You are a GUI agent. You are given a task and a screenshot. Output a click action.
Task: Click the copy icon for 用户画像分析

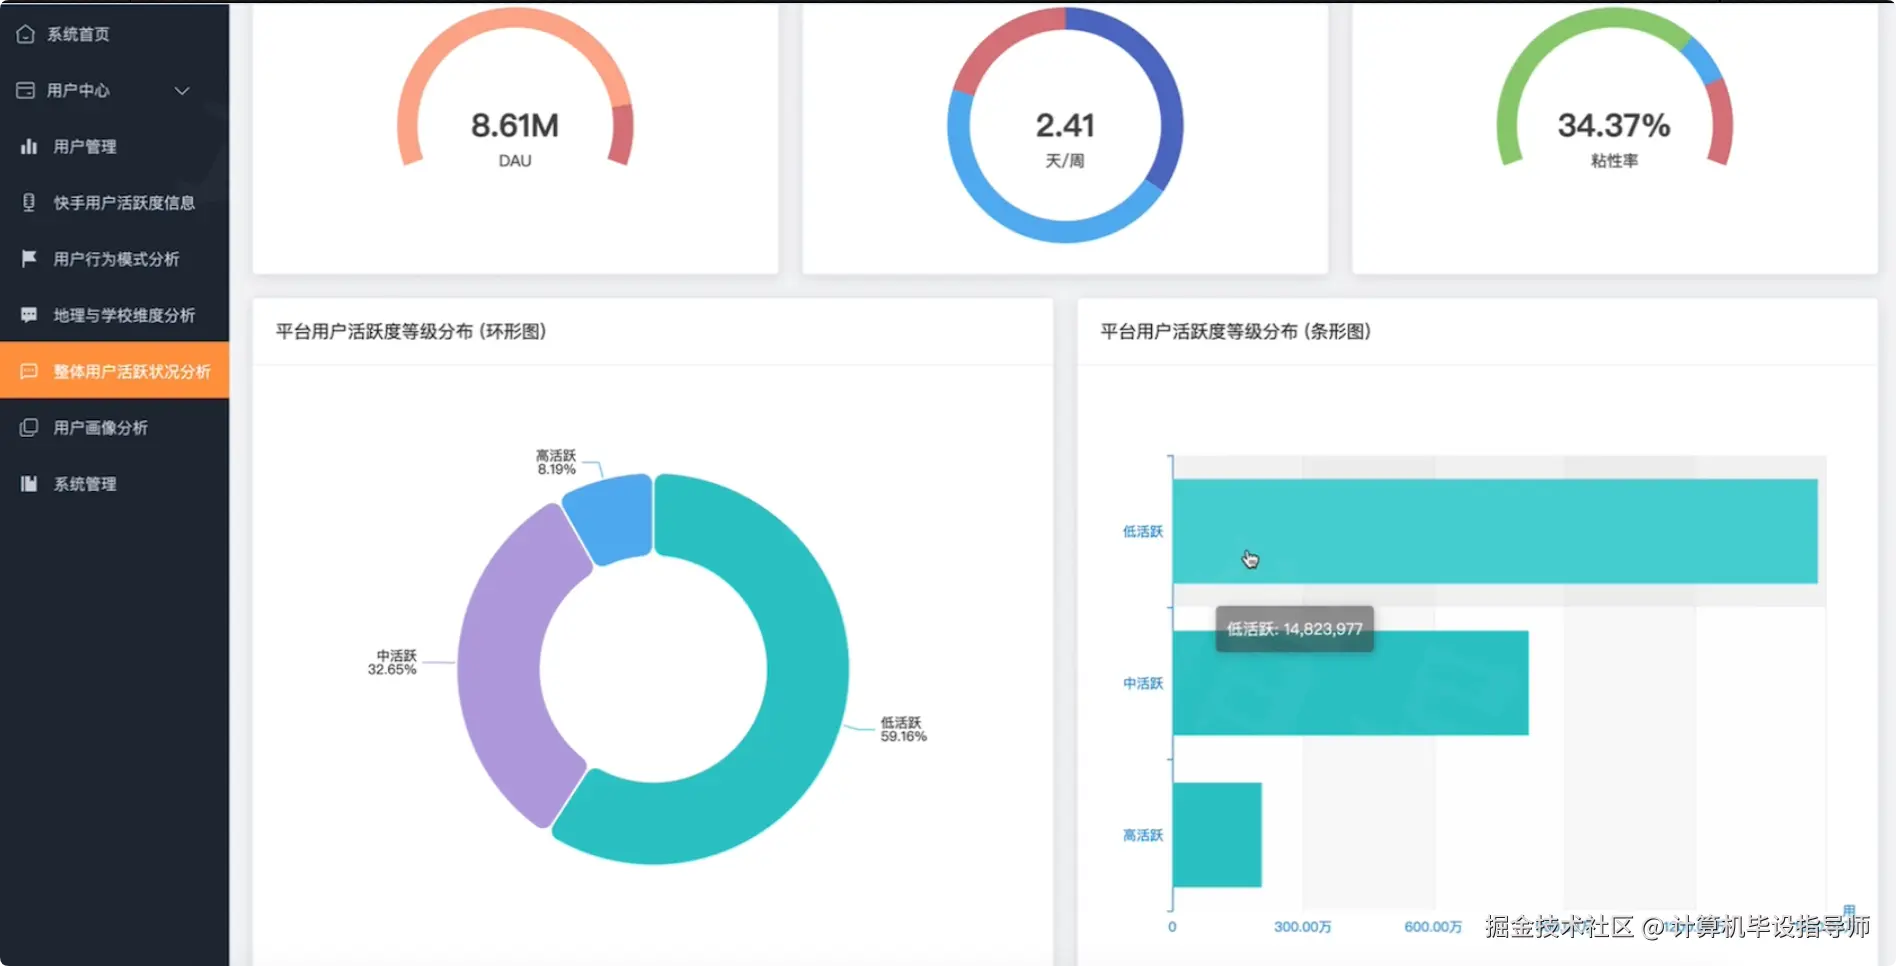pos(29,427)
